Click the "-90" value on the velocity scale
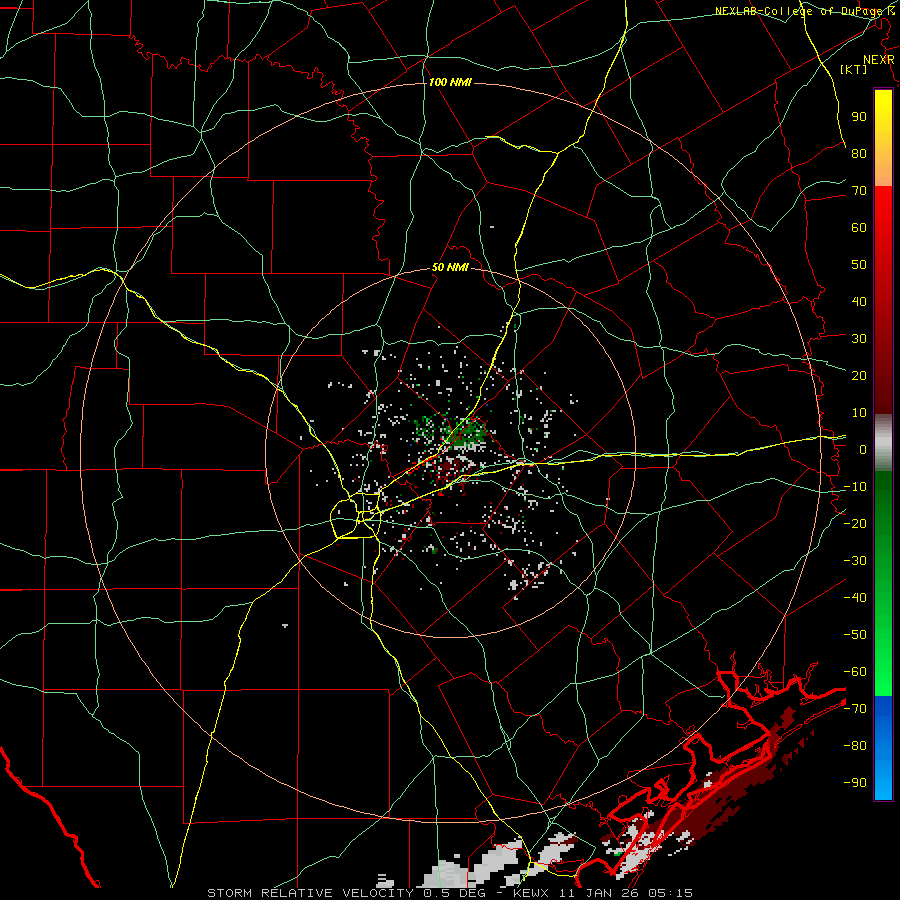 [x=855, y=783]
